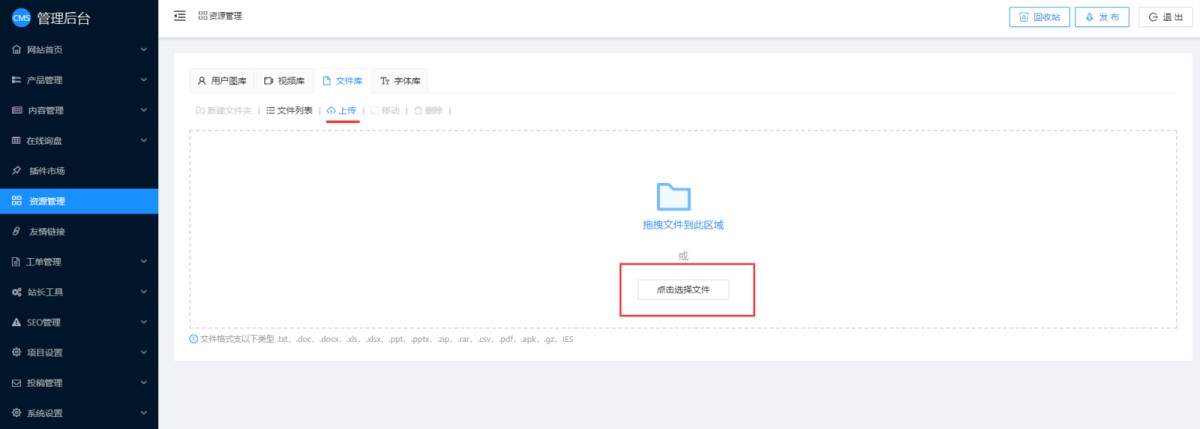Click the cloud upload icon next to 上传
This screenshot has width=1200, height=429.
pyautogui.click(x=332, y=110)
